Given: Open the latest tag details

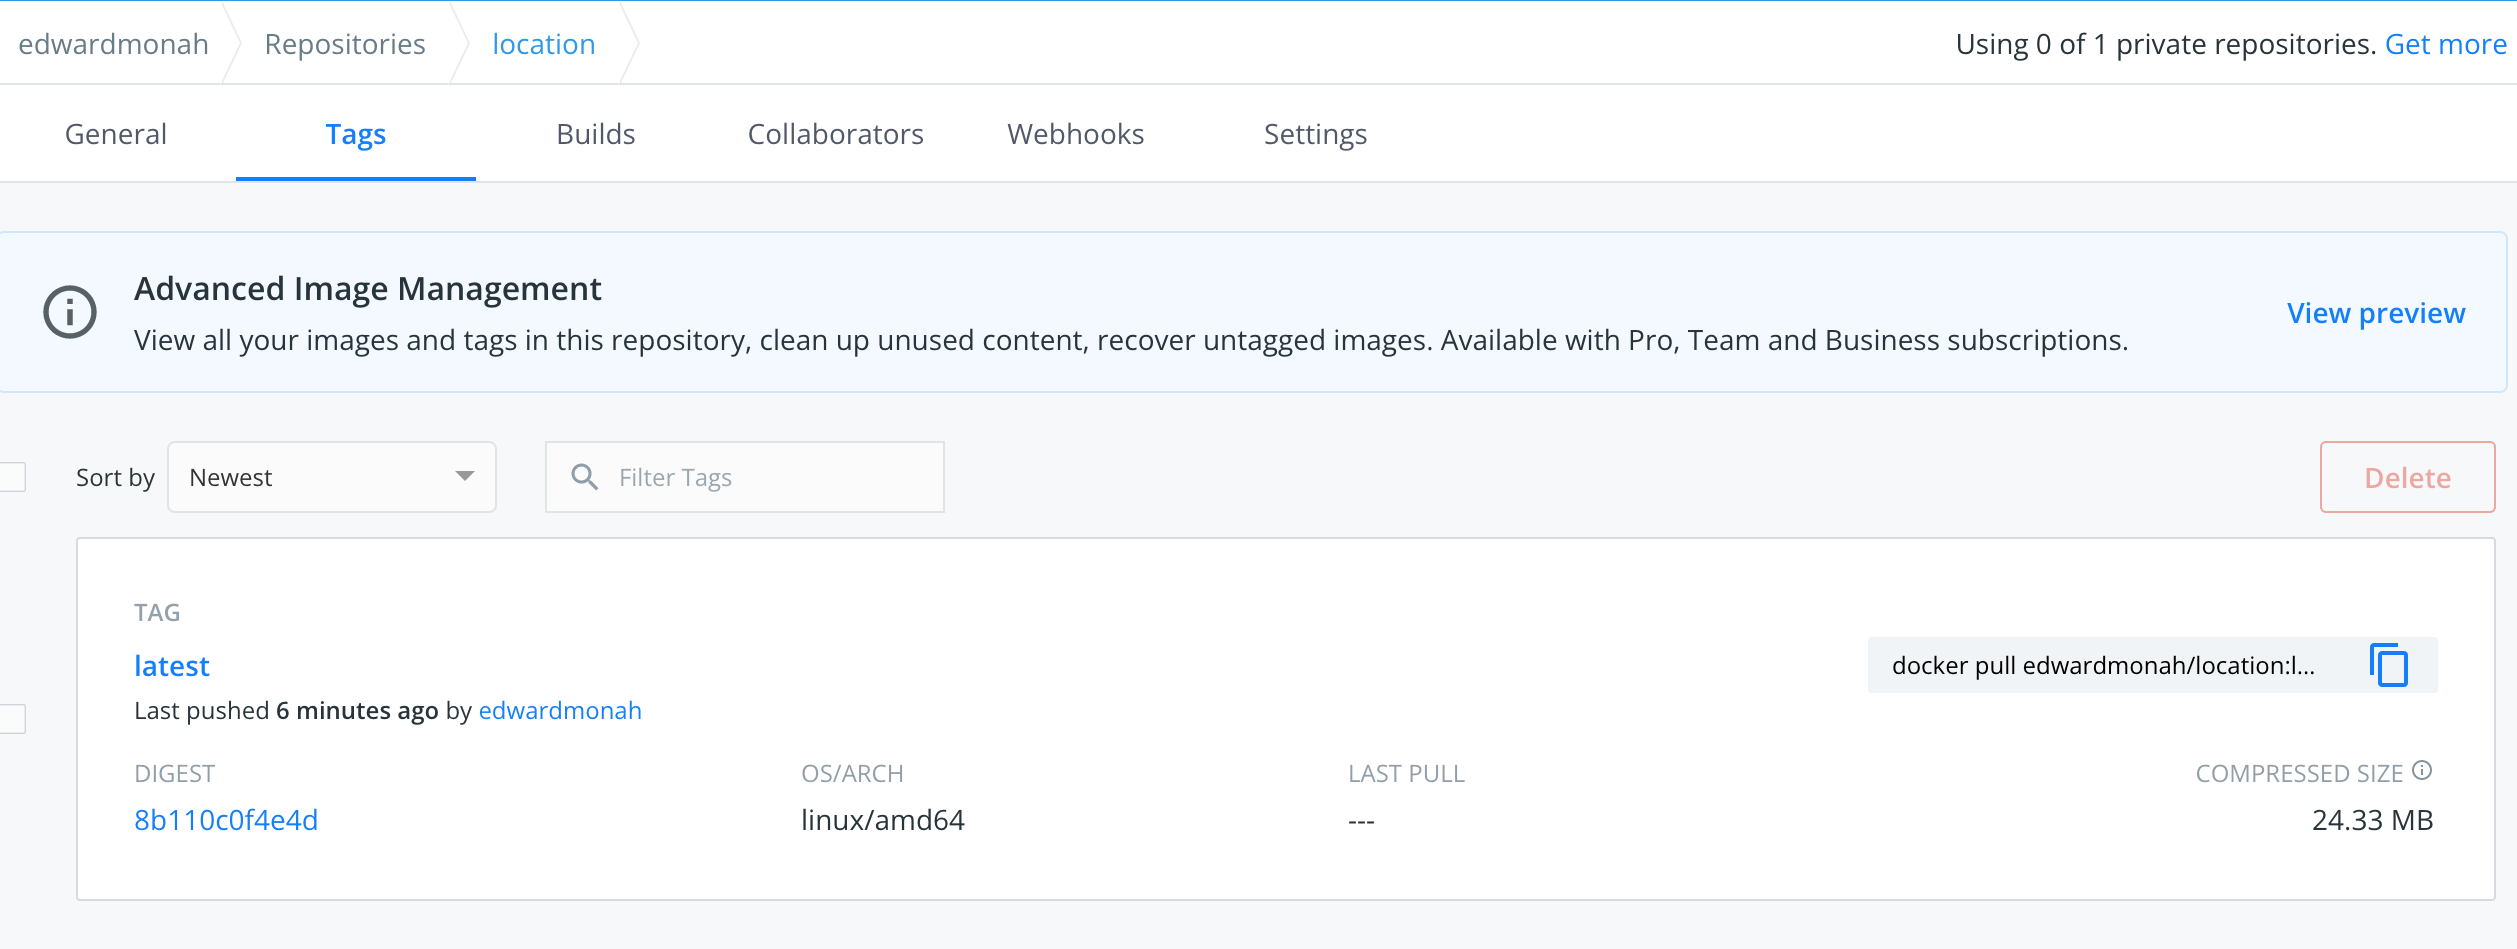Looking at the screenshot, I should (x=171, y=664).
